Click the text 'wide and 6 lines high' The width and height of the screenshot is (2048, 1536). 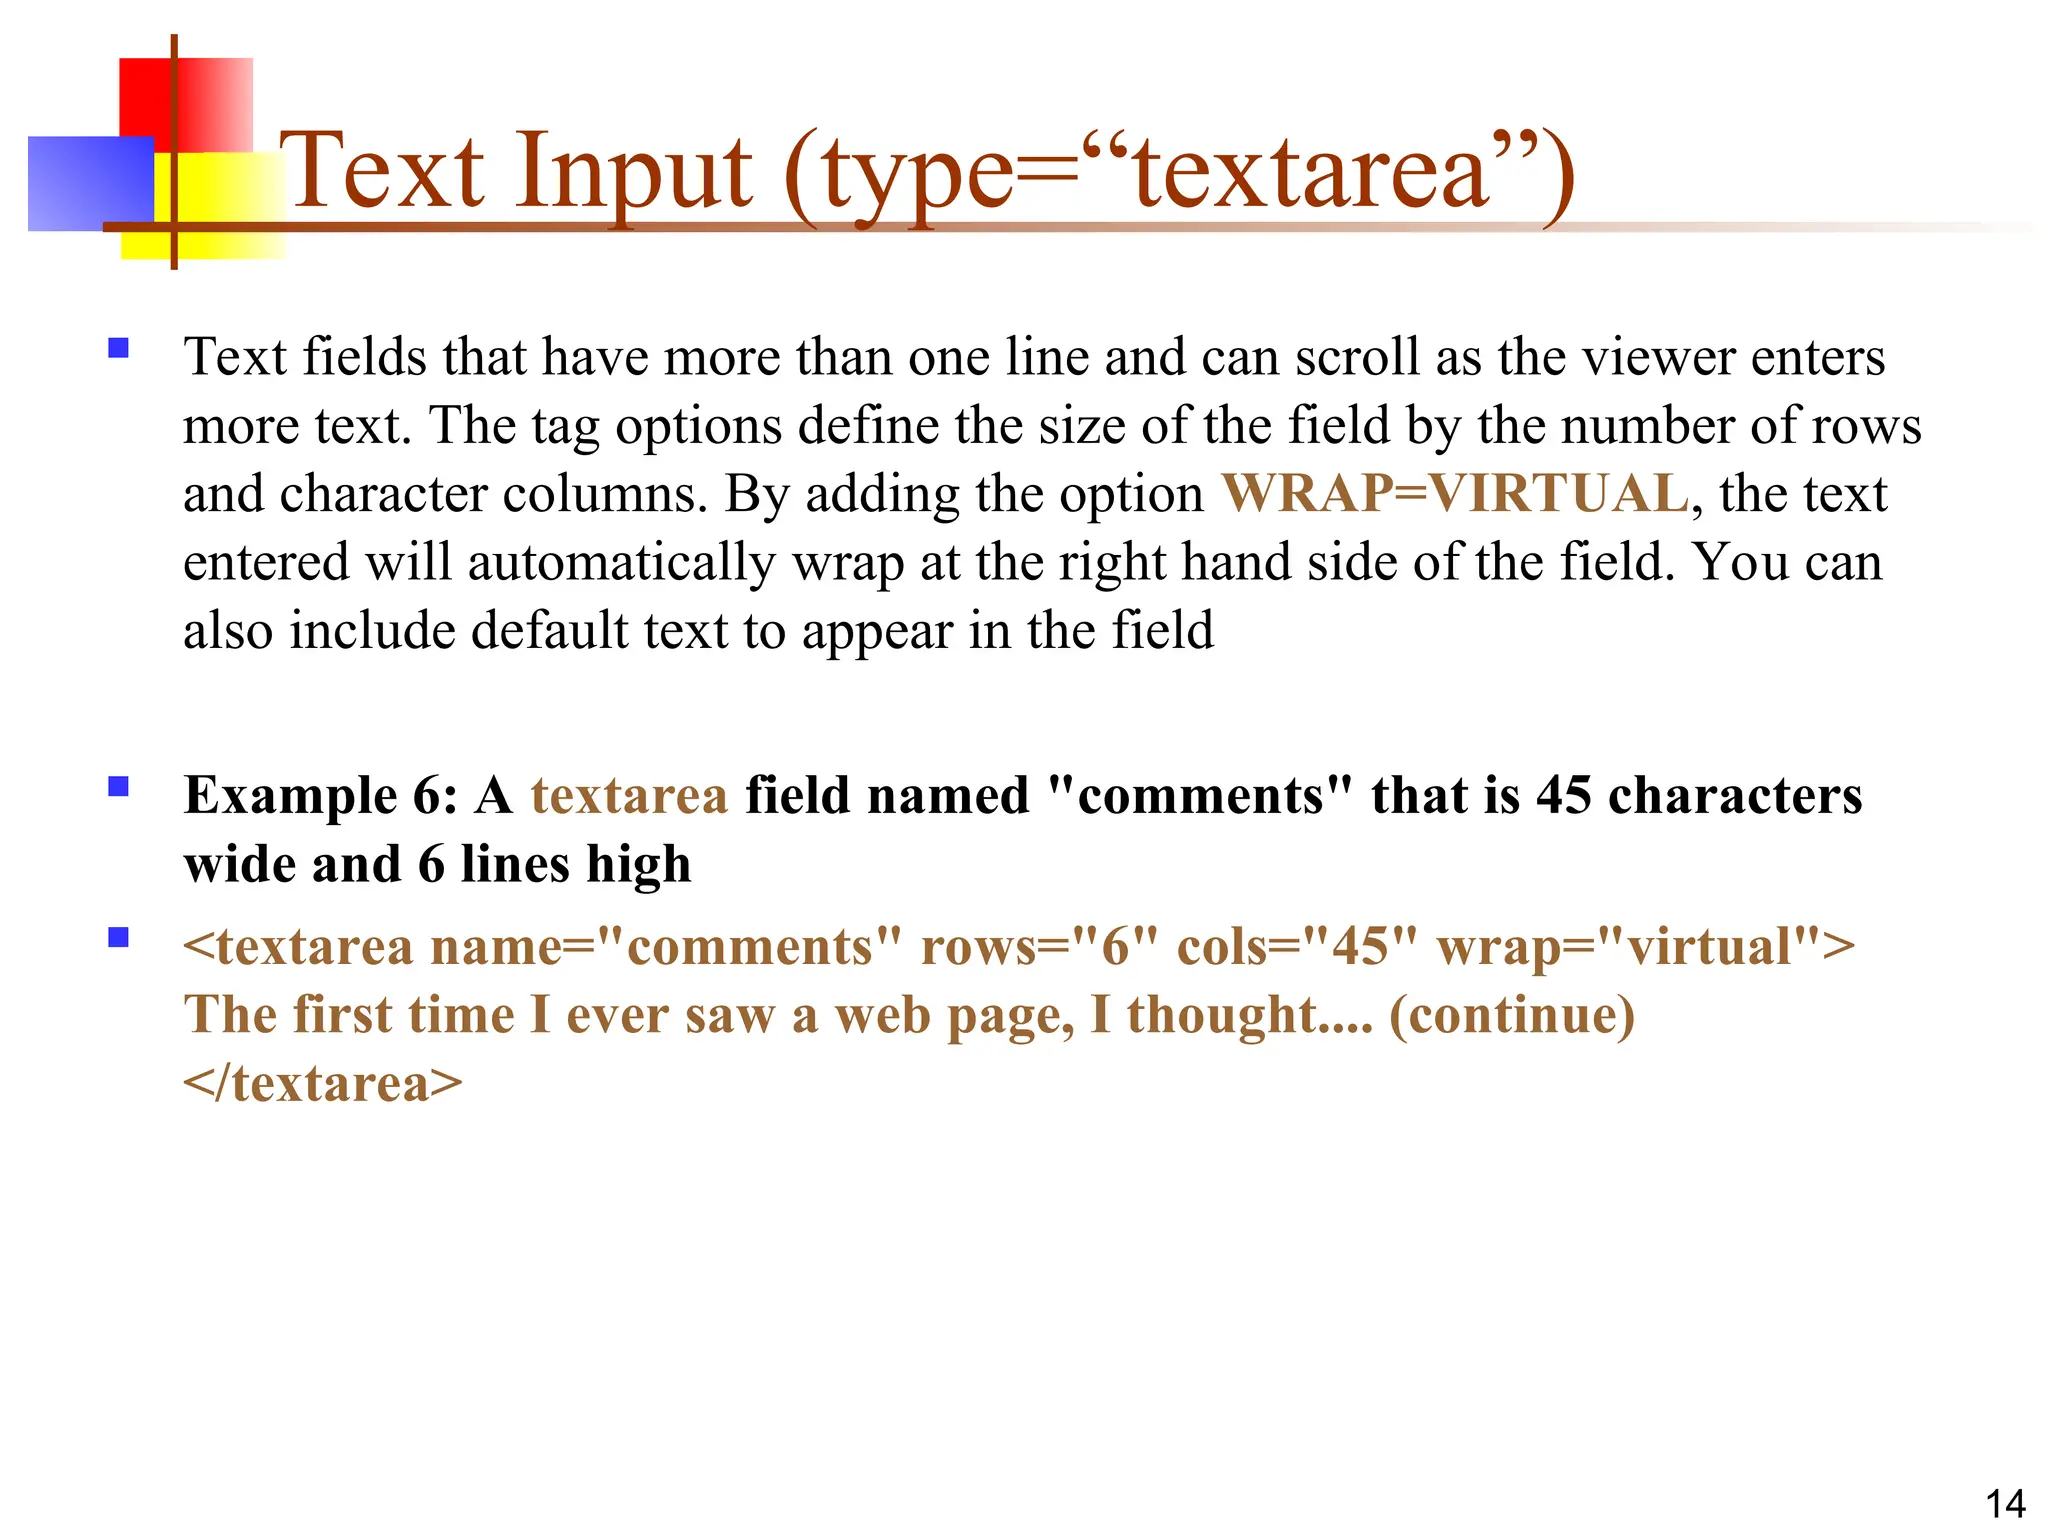pos(437,864)
